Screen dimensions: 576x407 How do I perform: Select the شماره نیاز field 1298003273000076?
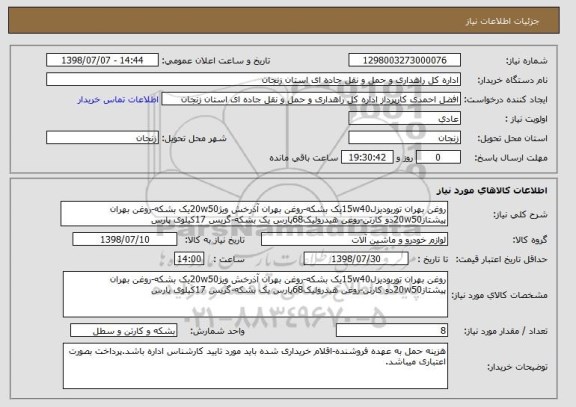(x=404, y=60)
